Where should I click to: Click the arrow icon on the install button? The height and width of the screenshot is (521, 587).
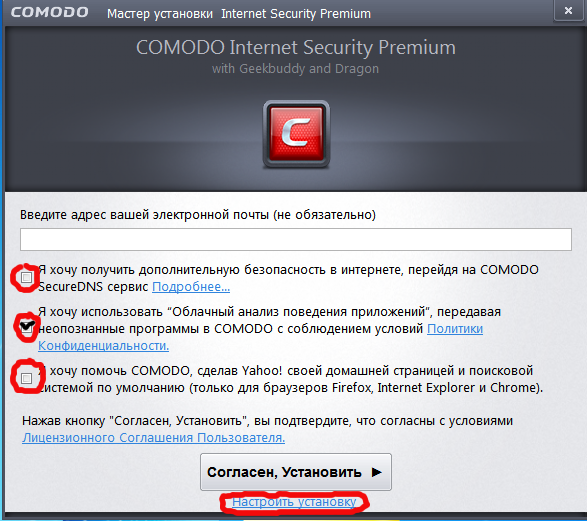[x=377, y=472]
